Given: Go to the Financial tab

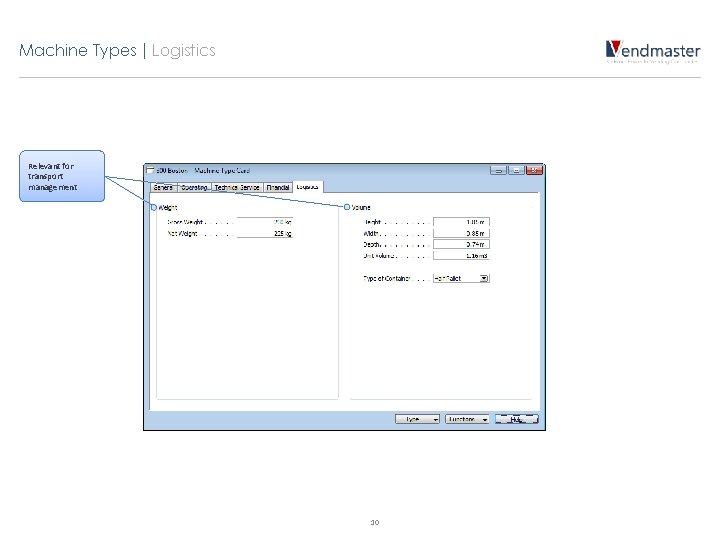Looking at the screenshot, I should point(278,187).
